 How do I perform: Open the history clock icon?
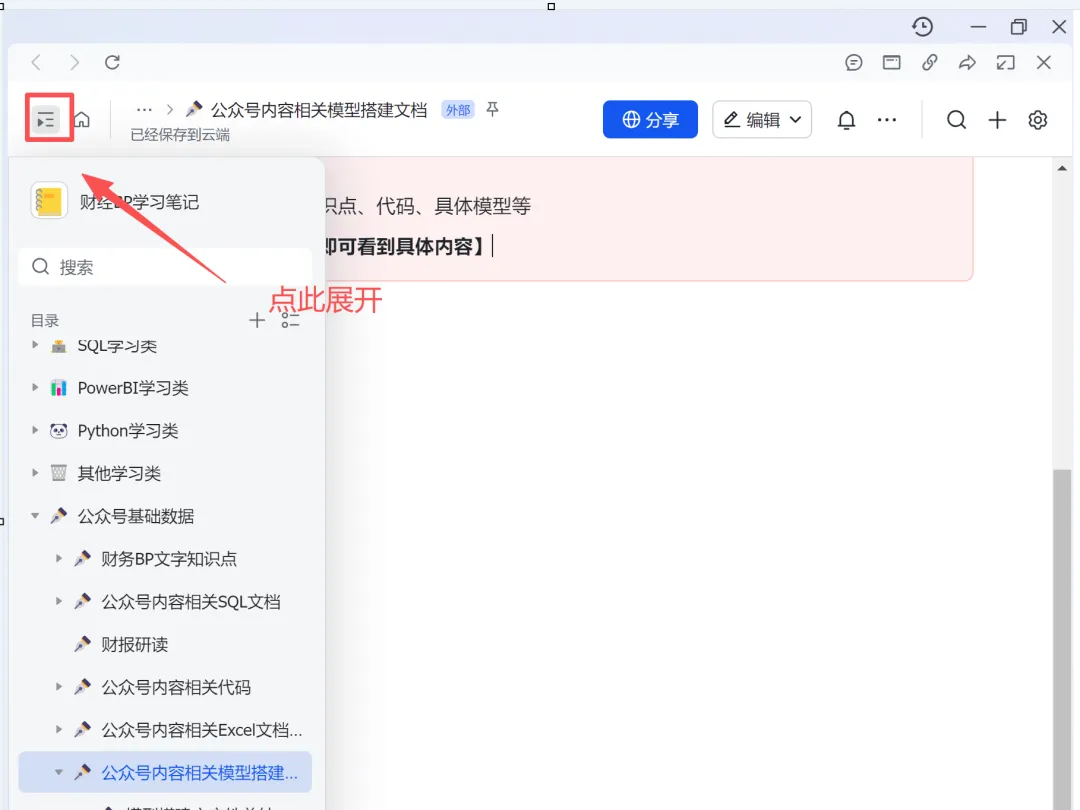[x=922, y=27]
